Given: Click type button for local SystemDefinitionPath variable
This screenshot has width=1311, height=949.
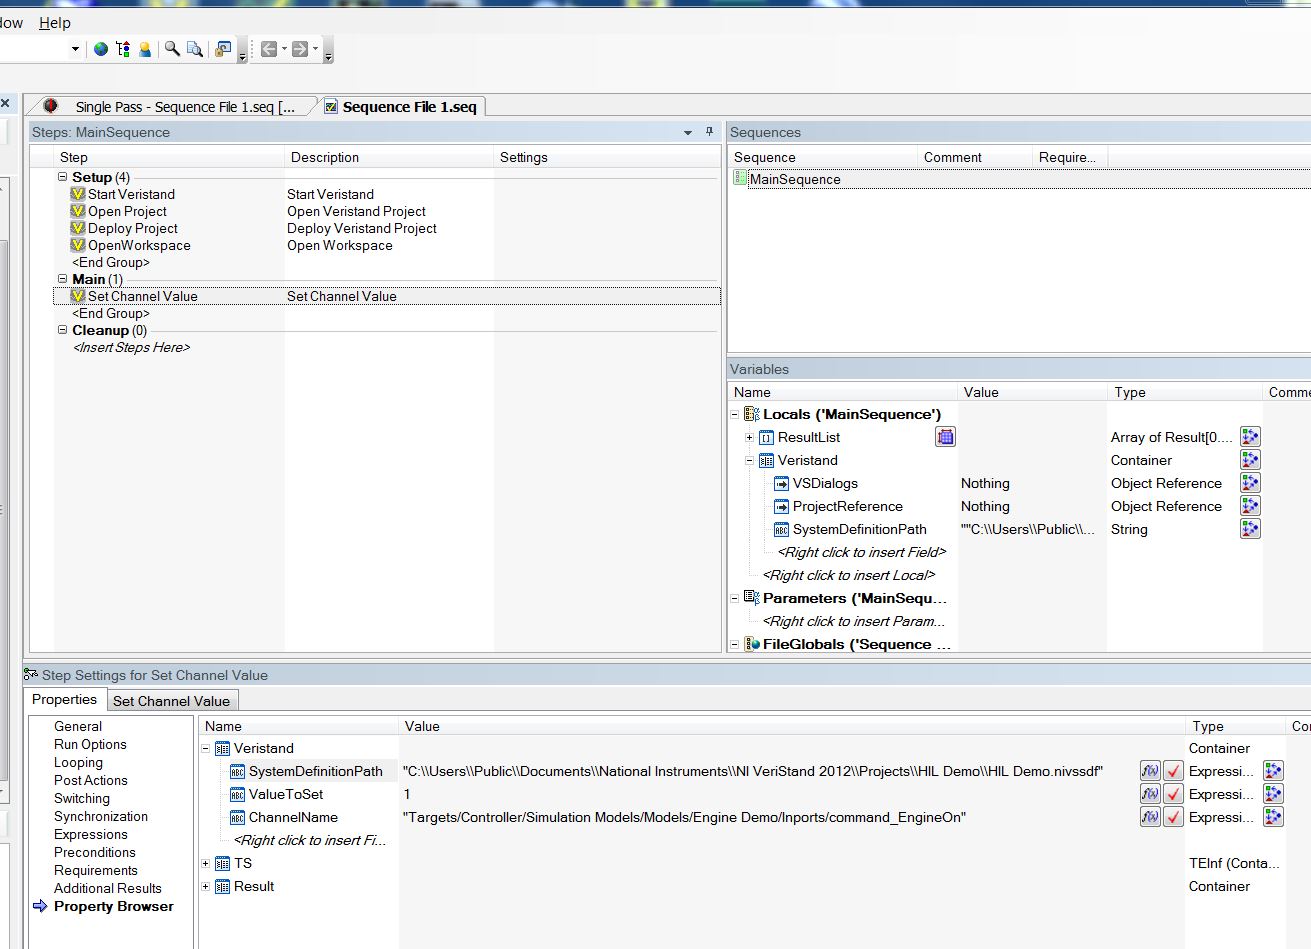Looking at the screenshot, I should coord(1250,529).
